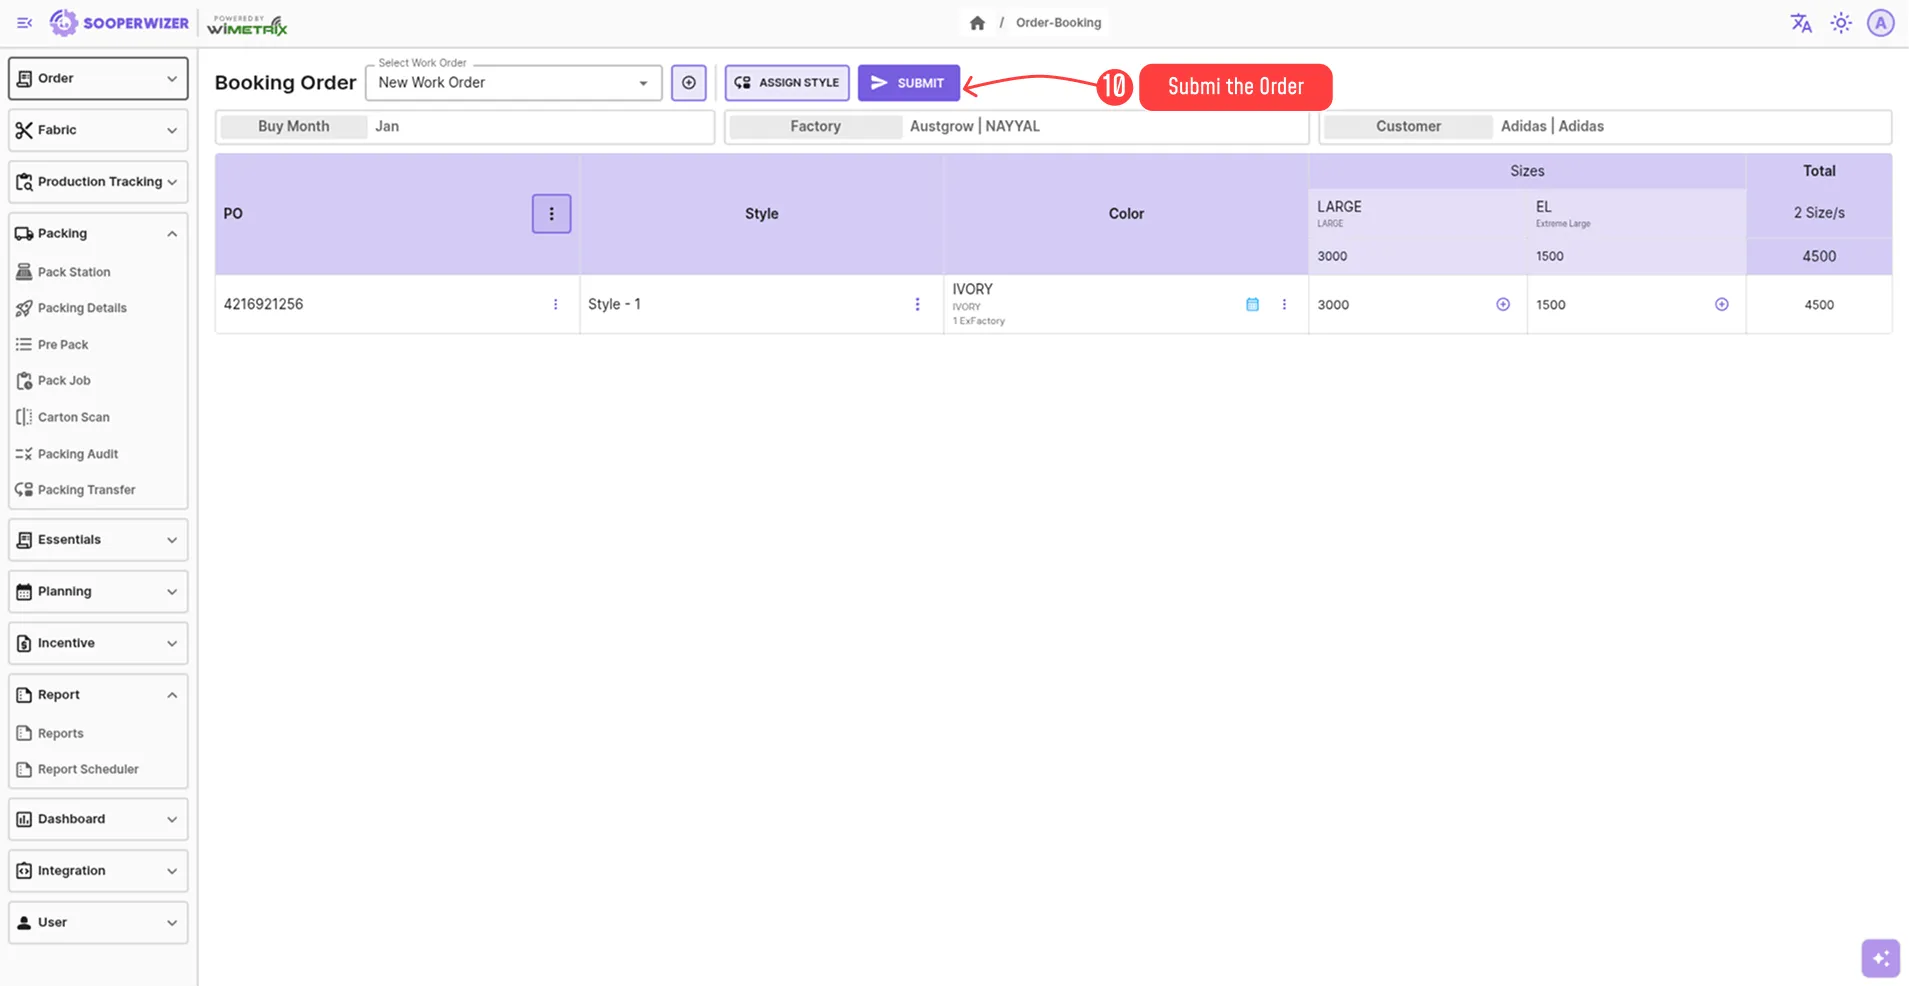Open the AI assistant floating icon at bottom right
Screen dimensions: 1909x987
[x=1880, y=957]
